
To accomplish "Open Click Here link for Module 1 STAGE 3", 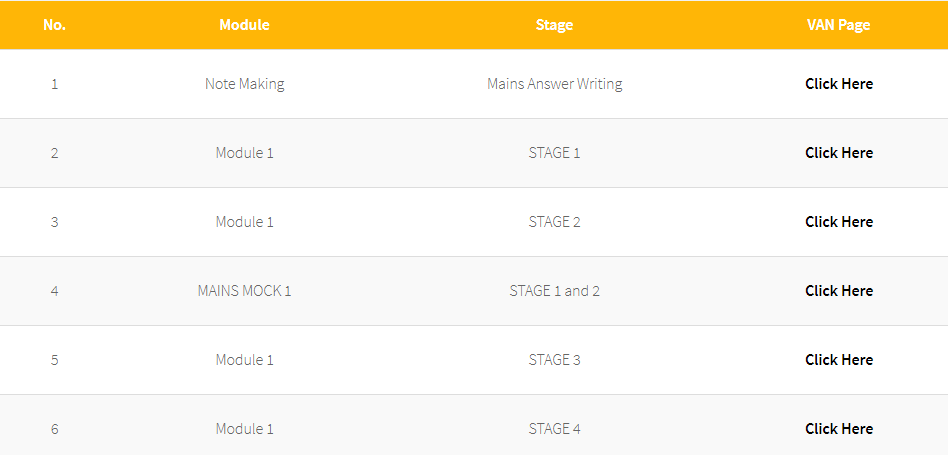I will coord(839,360).
